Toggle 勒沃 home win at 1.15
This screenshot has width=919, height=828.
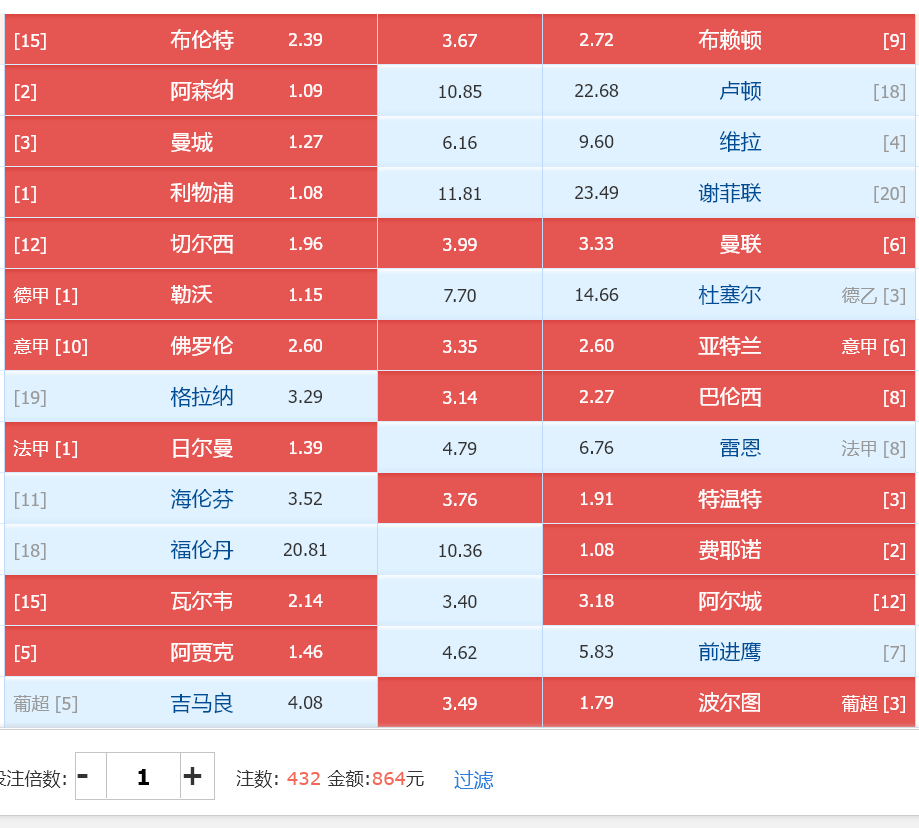pos(190,294)
